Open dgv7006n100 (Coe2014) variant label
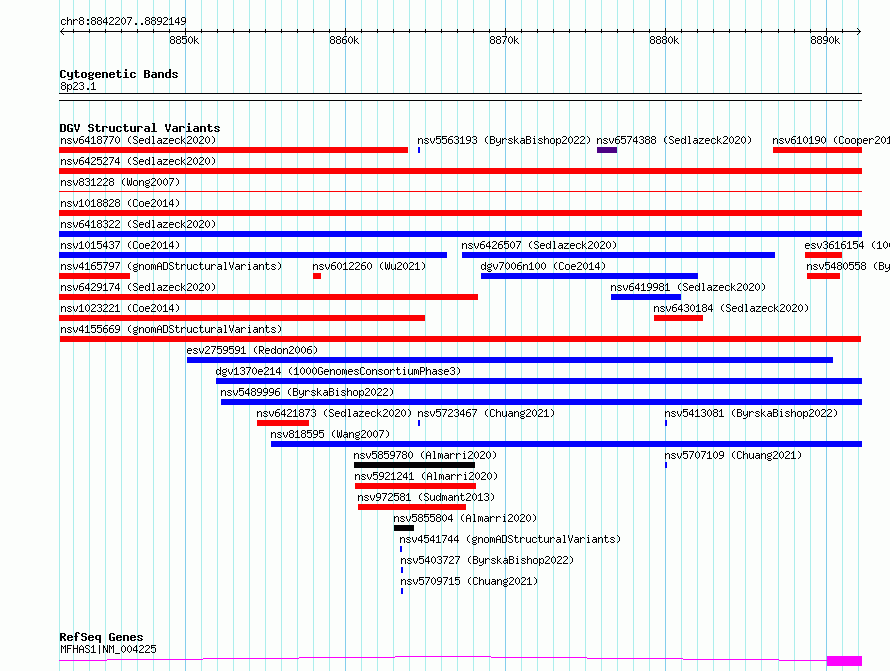The height and width of the screenshot is (671, 890). (543, 266)
